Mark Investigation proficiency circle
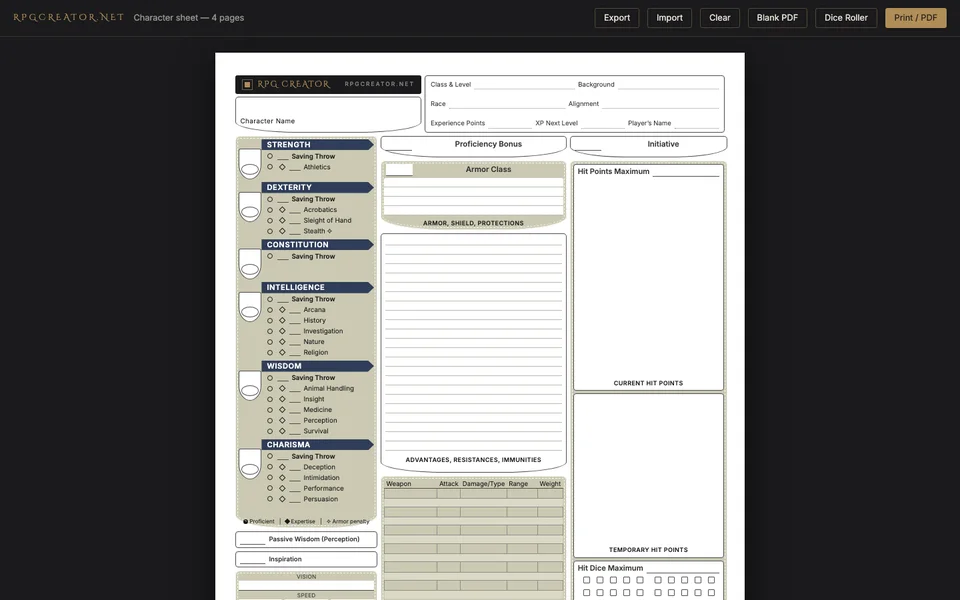This screenshot has height=600, width=960. pos(270,331)
